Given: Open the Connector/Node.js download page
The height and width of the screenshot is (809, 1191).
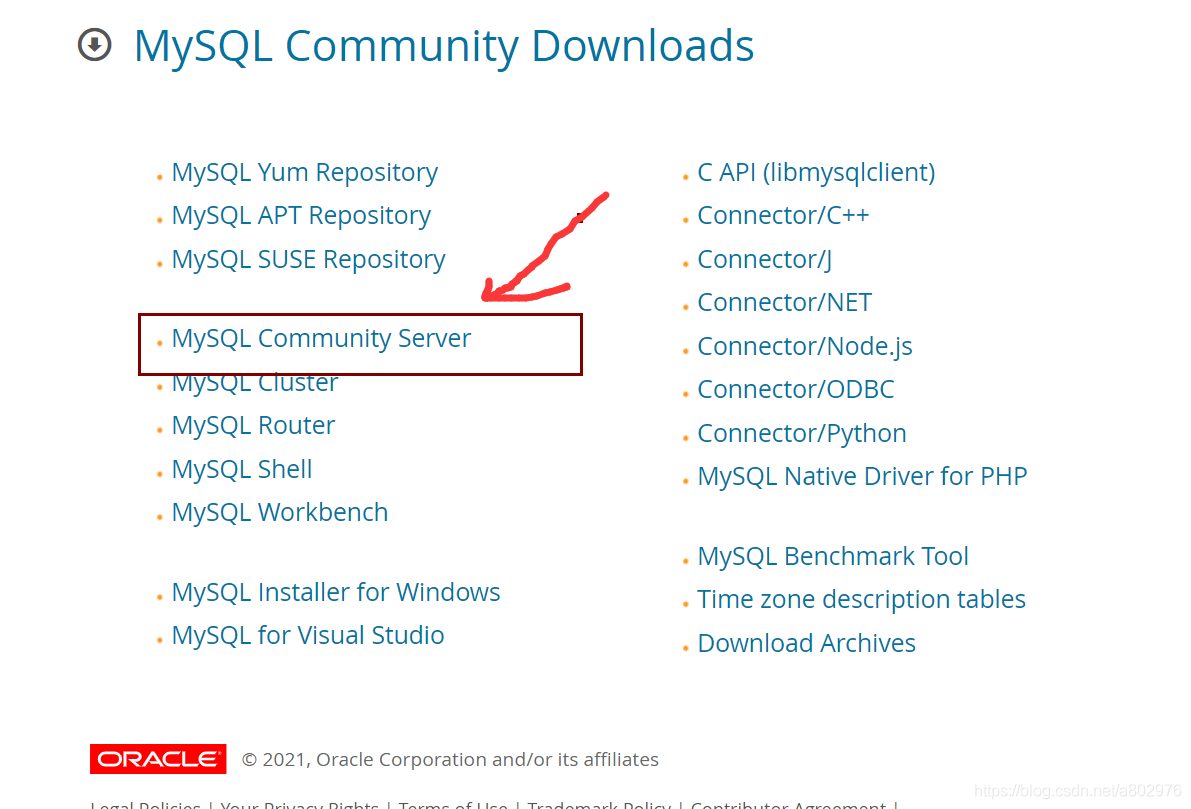Looking at the screenshot, I should click(805, 346).
